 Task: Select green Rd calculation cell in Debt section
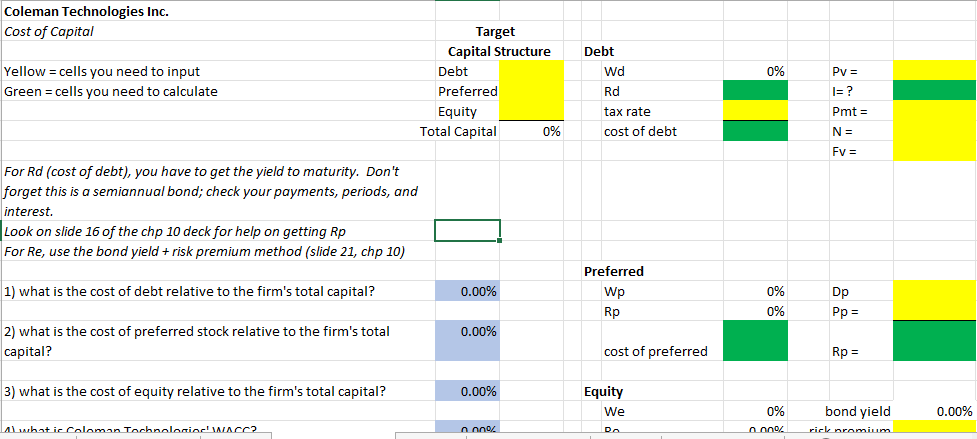[755, 91]
